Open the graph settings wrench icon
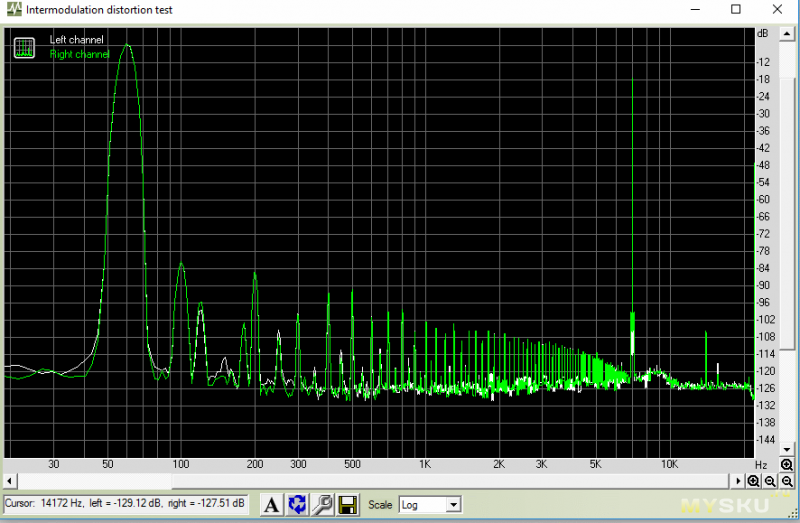 click(322, 505)
